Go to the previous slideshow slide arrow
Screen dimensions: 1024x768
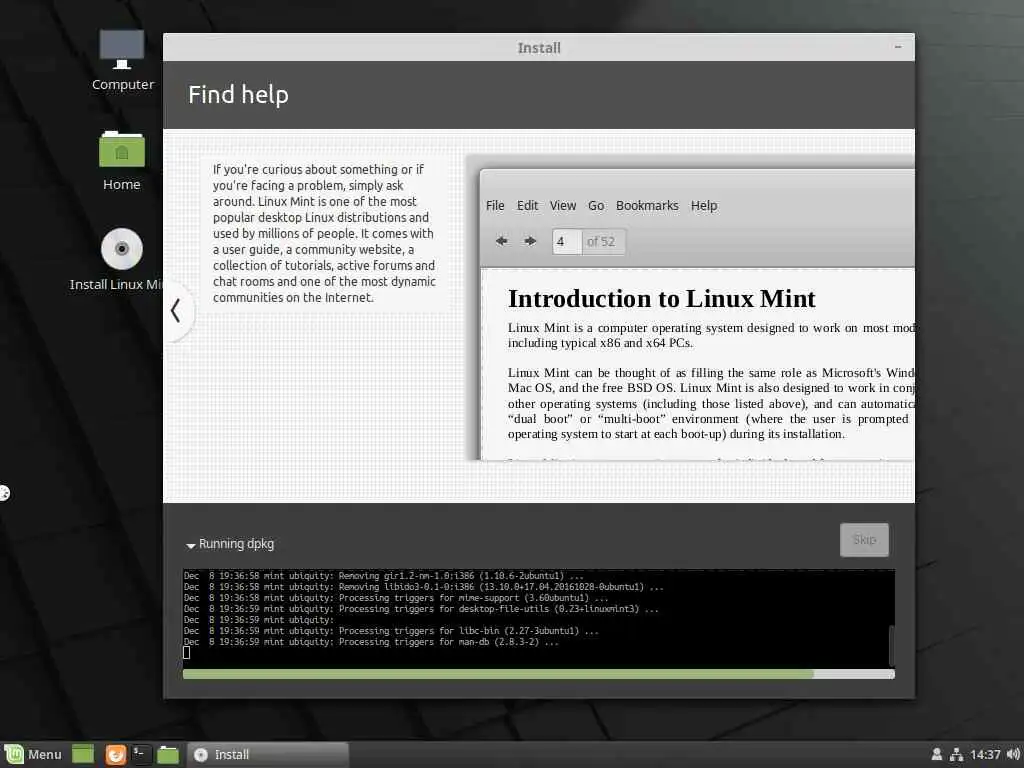click(176, 311)
